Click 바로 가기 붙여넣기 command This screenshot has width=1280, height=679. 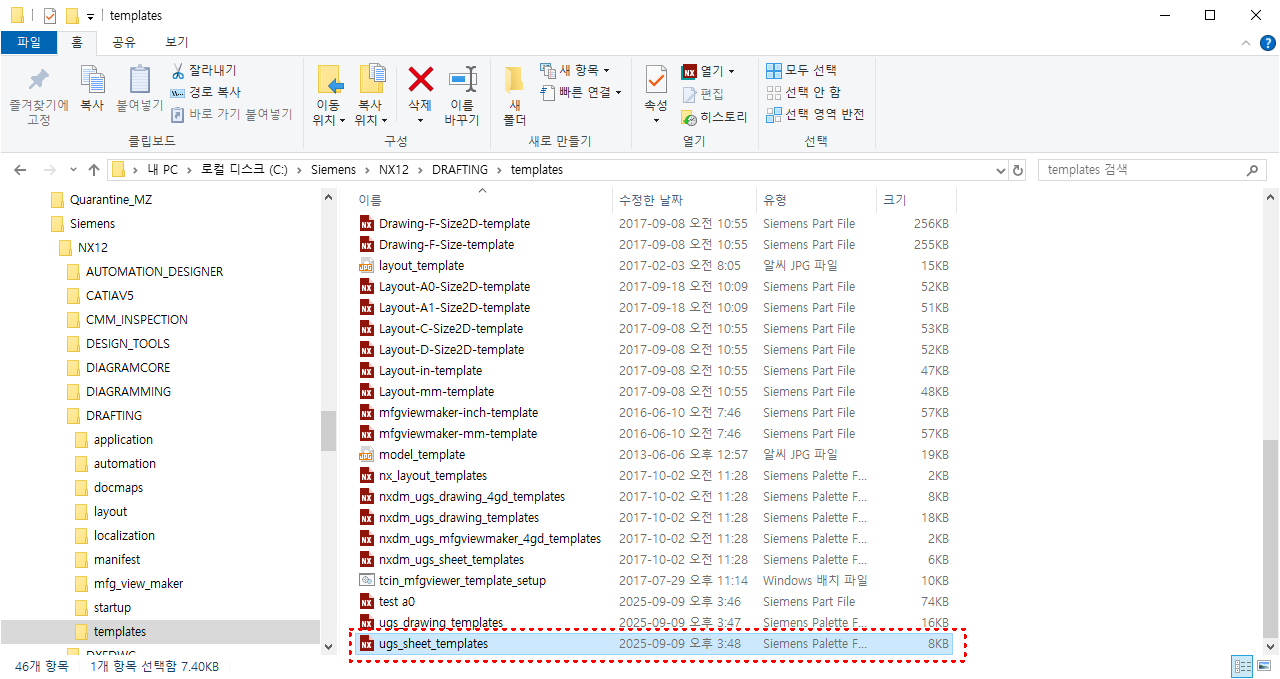click(x=231, y=114)
